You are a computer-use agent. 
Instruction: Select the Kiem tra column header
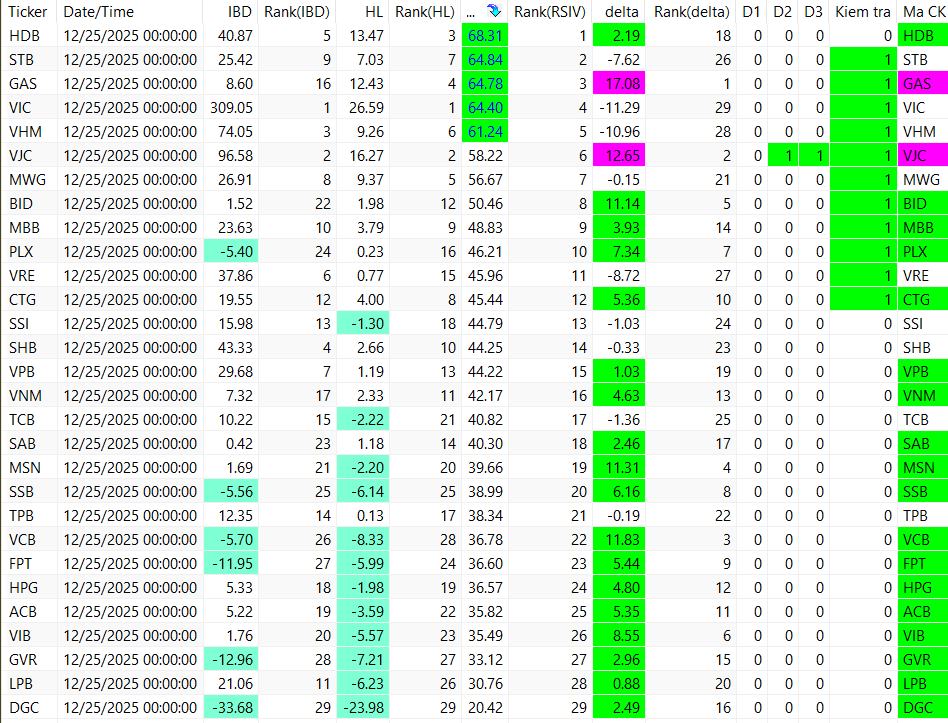click(863, 11)
